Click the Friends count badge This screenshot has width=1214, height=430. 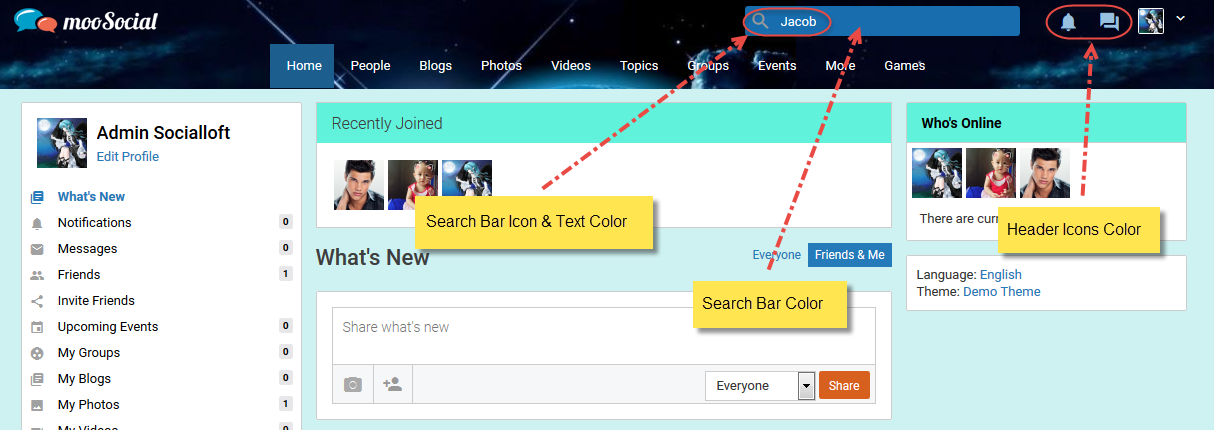286,274
